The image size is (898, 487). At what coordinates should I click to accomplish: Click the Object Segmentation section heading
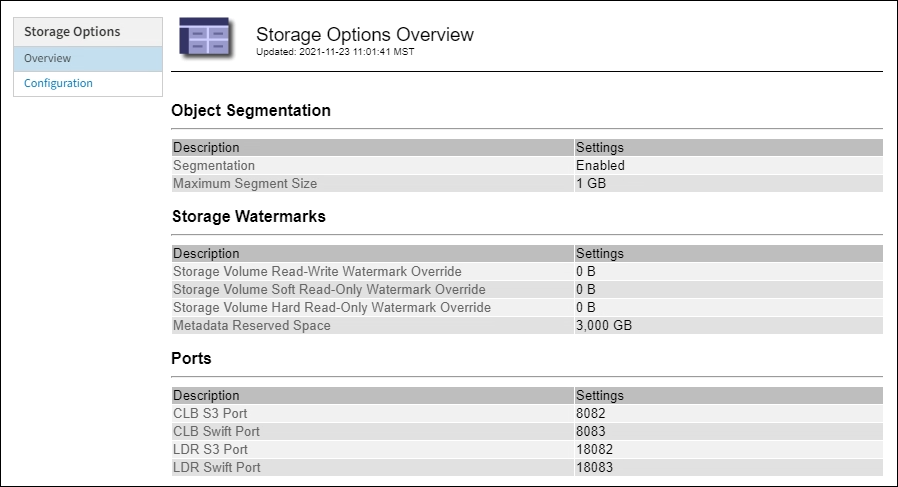coord(251,111)
